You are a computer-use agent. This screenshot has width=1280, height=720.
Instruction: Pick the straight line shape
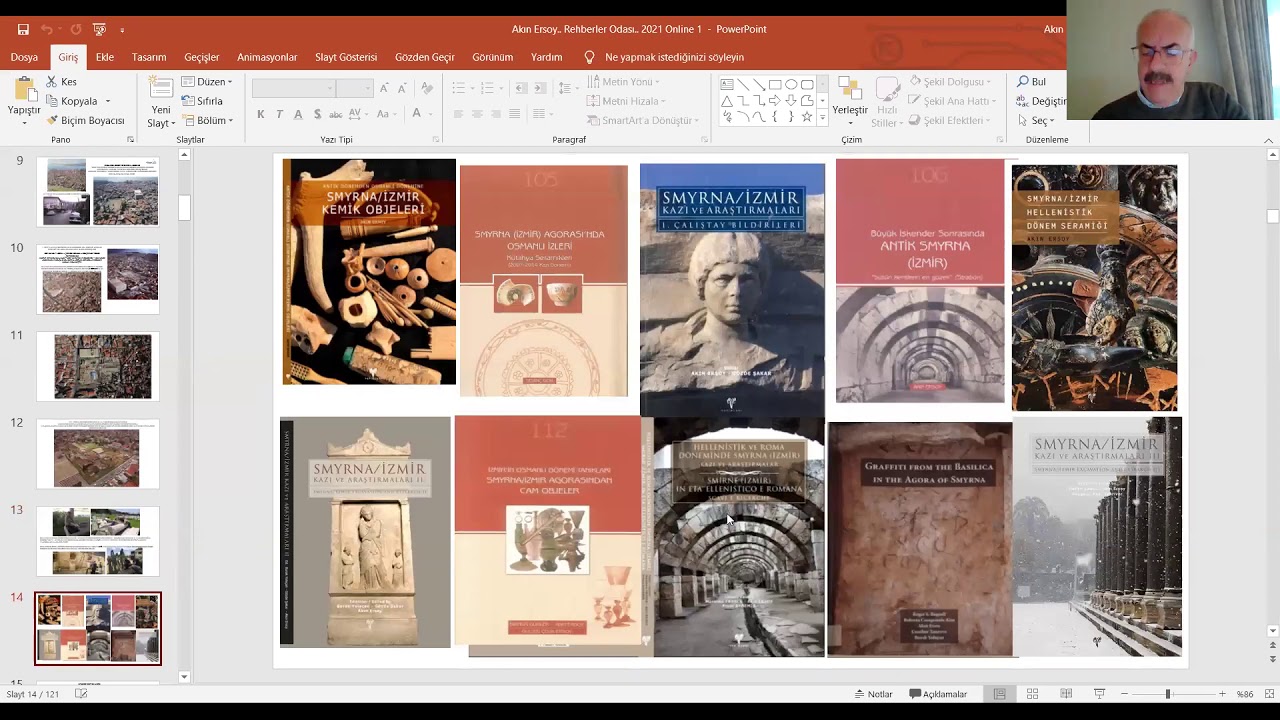point(743,84)
